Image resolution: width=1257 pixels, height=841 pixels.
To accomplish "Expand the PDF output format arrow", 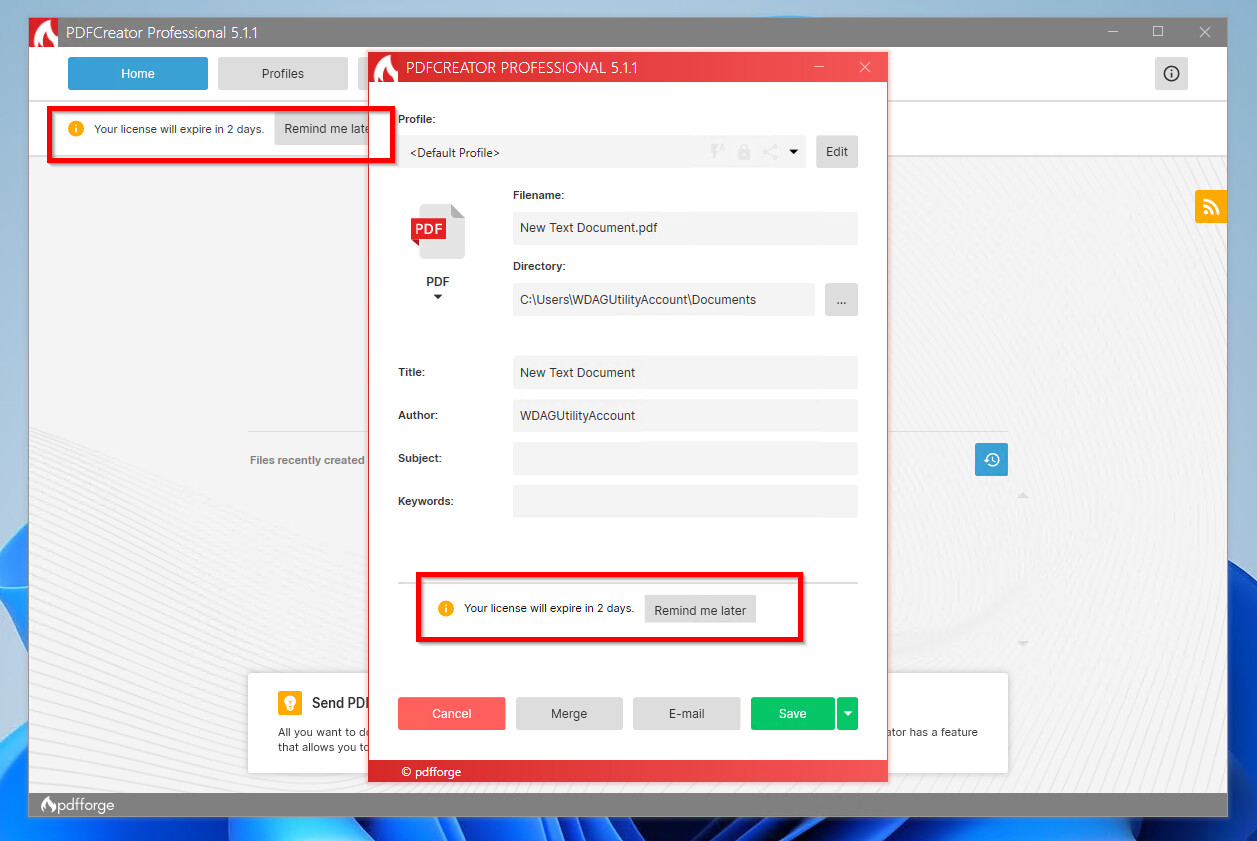I will (438, 297).
